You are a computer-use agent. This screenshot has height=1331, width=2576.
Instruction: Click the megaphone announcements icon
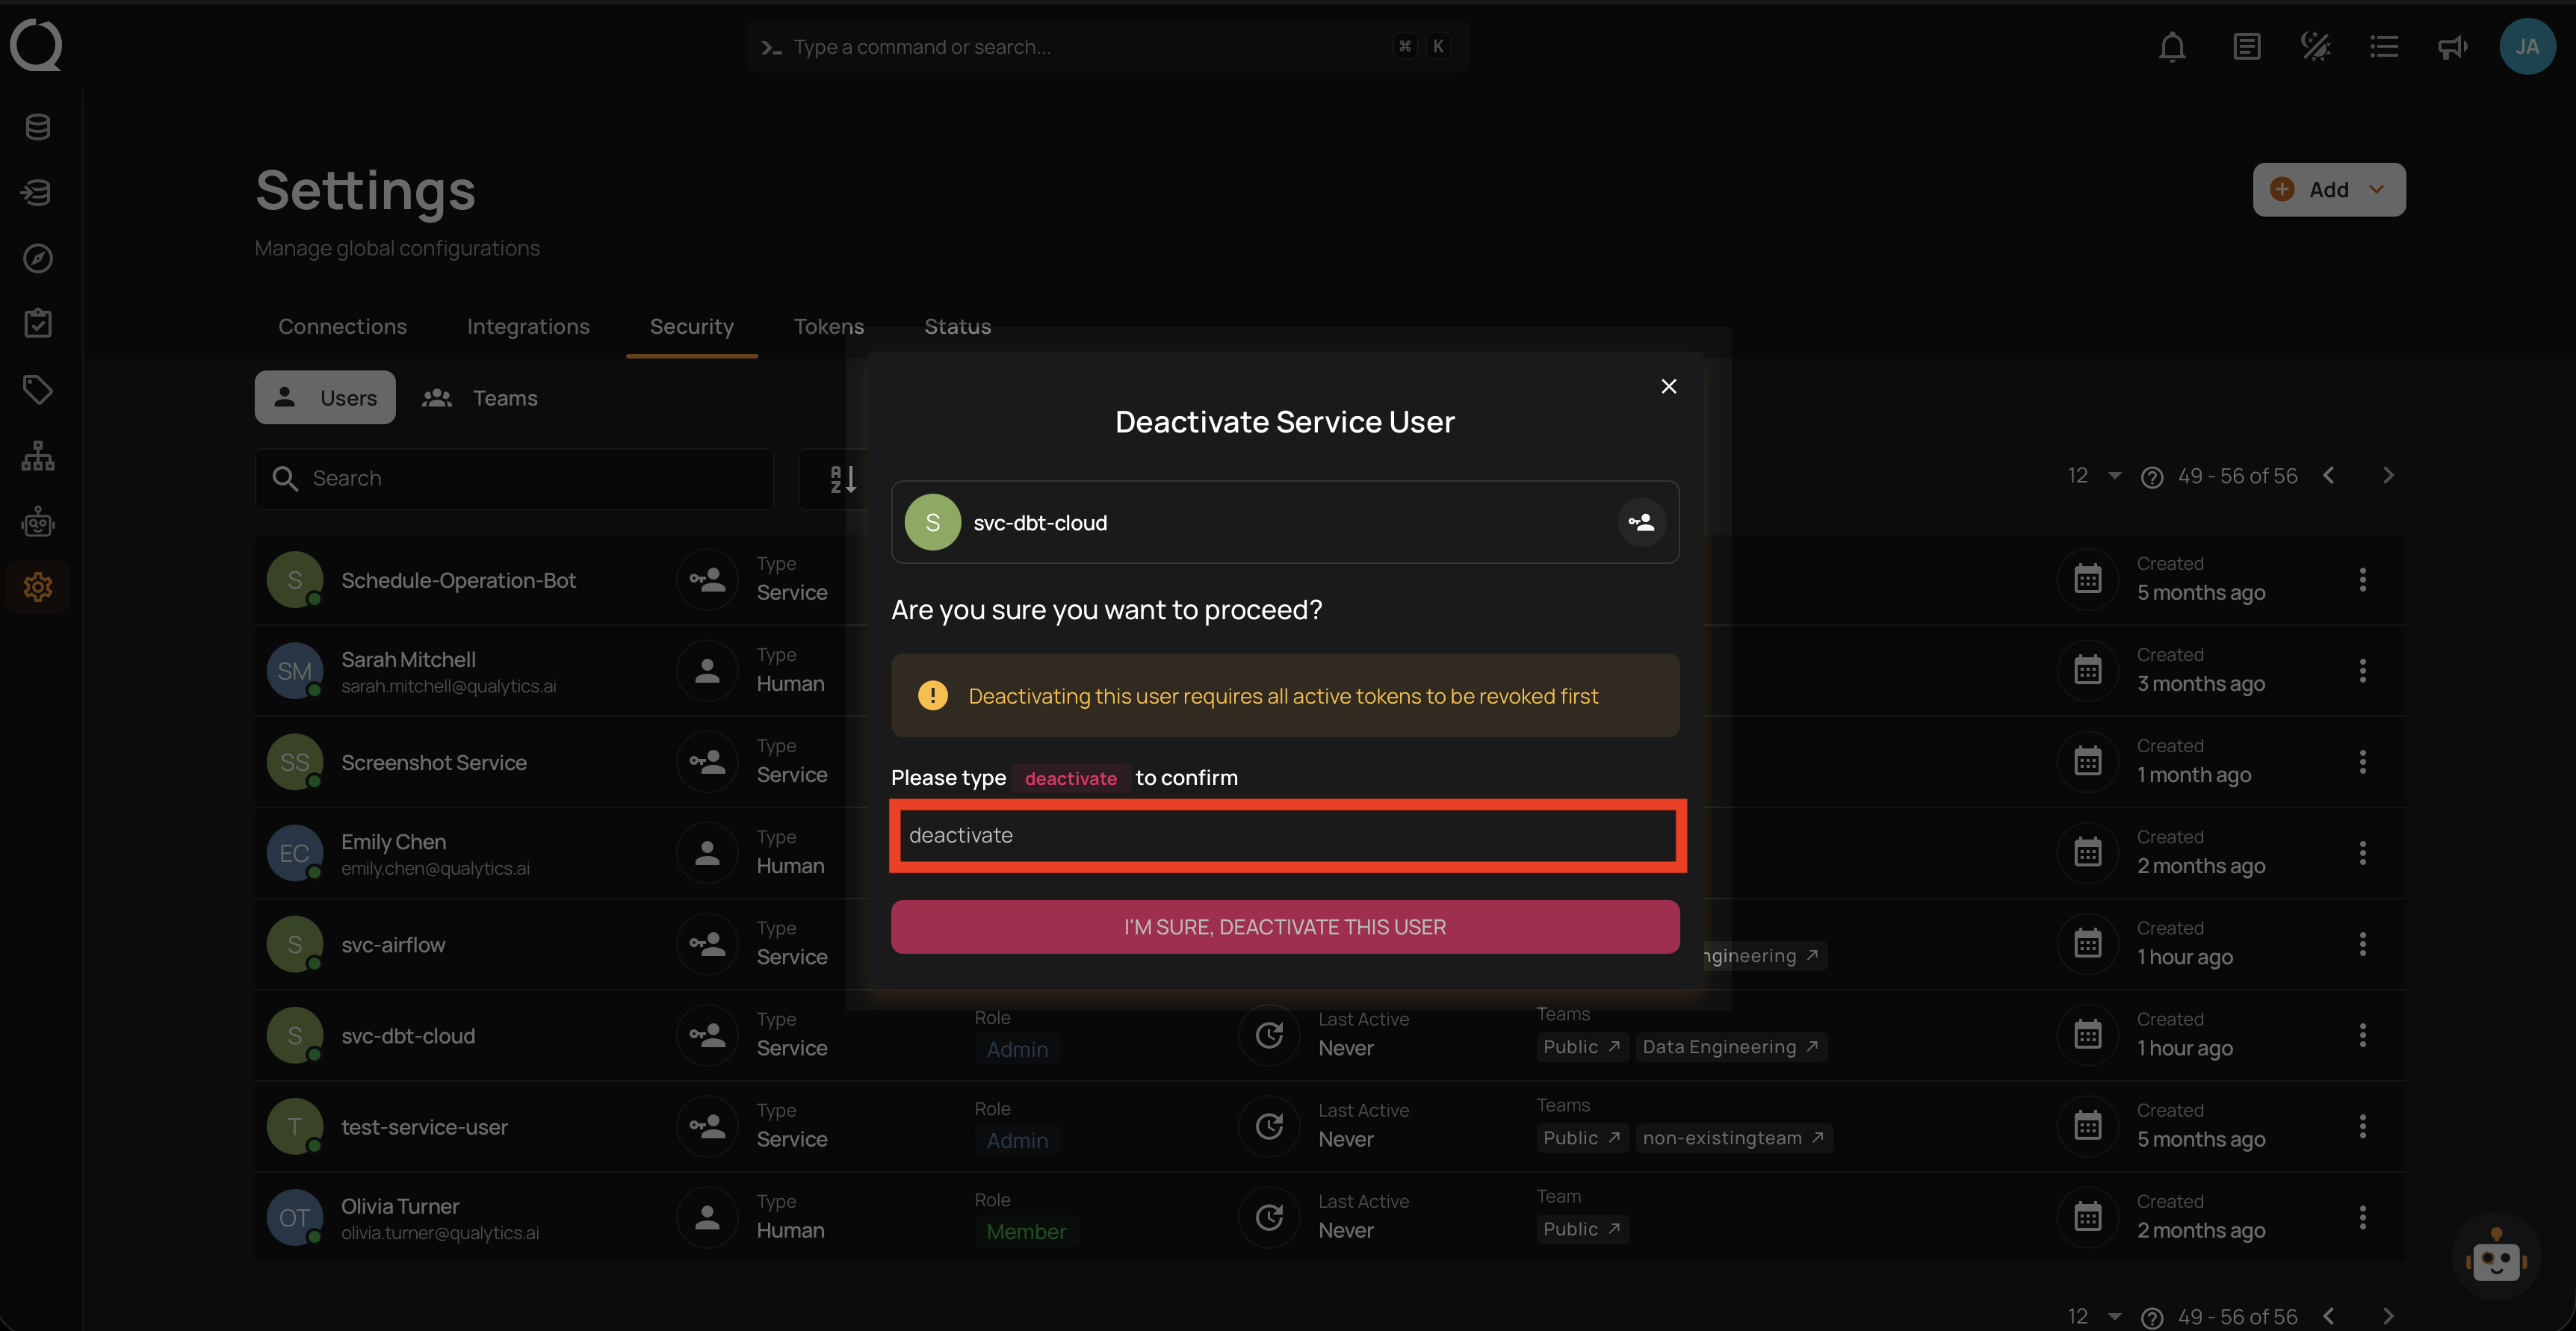[x=2452, y=47]
